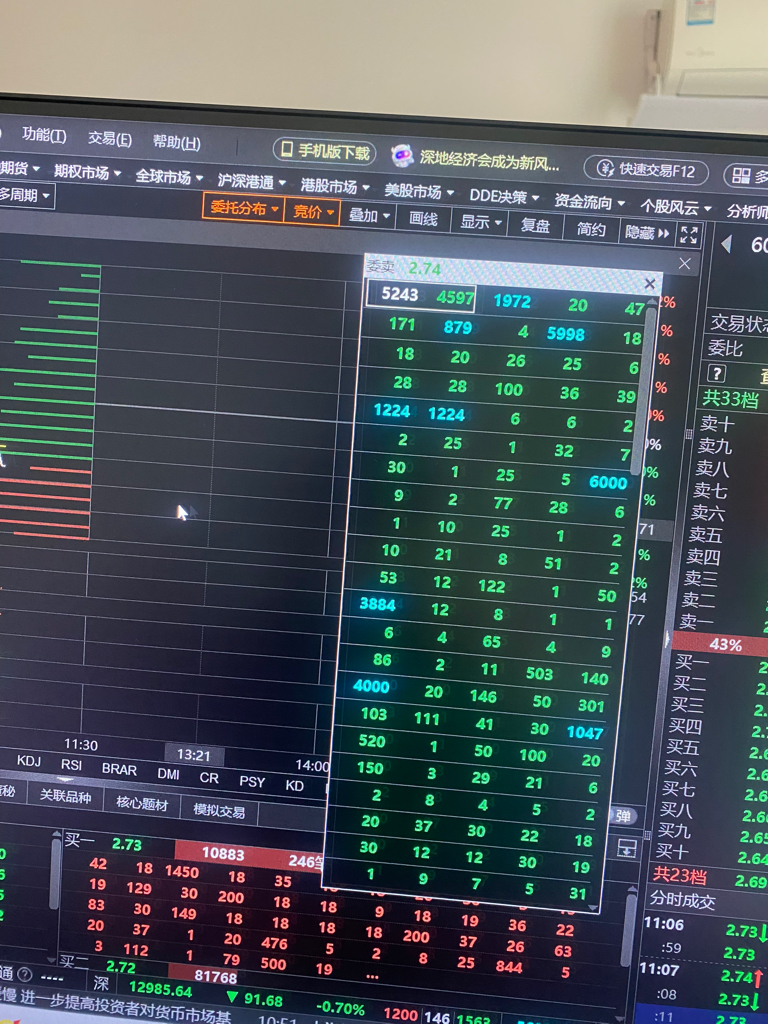Select the CR indicator tab
This screenshot has height=1024, width=768.
pos(209,778)
